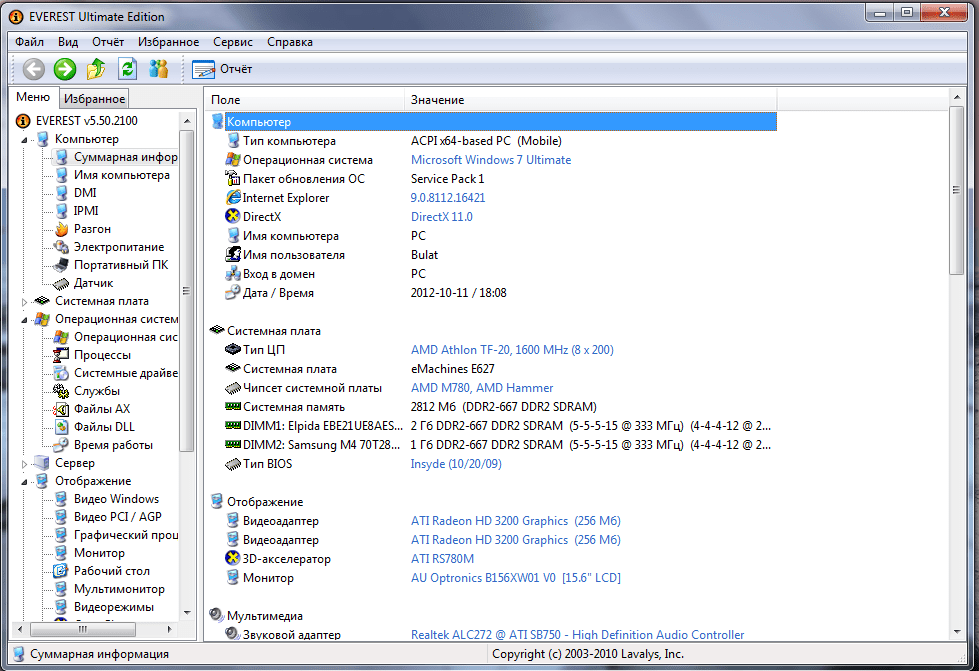Select Электропитание in the tree

point(118,247)
